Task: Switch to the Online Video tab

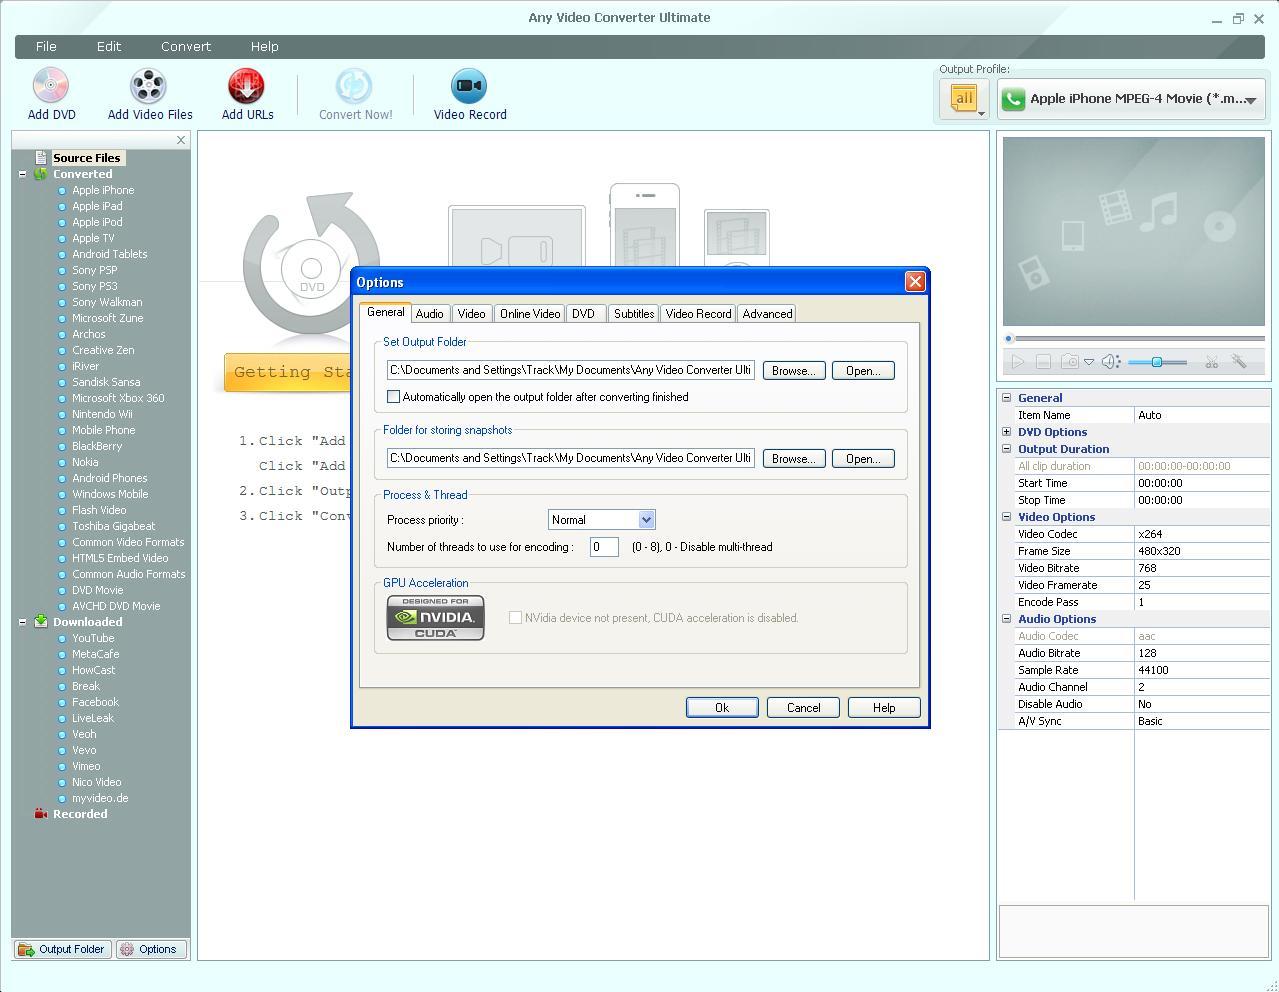Action: (530, 314)
